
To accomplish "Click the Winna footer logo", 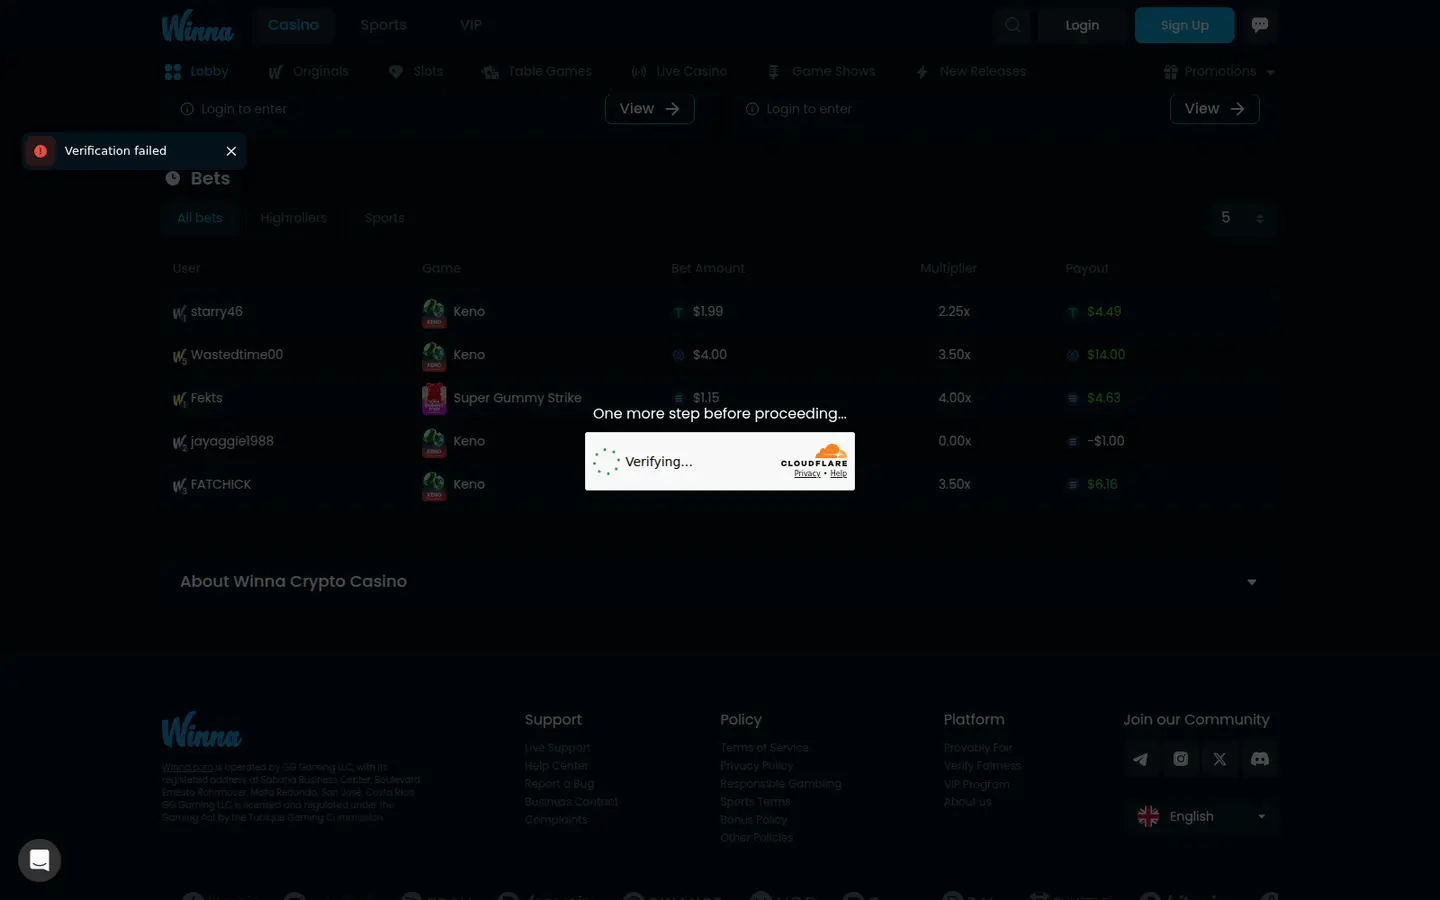I will point(201,730).
